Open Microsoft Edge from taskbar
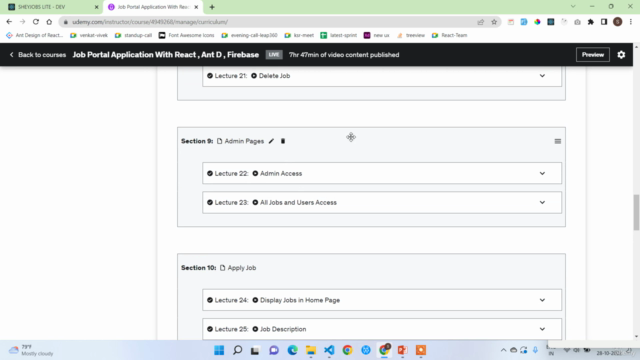Screen dimensions: 640x360 pos(292,350)
